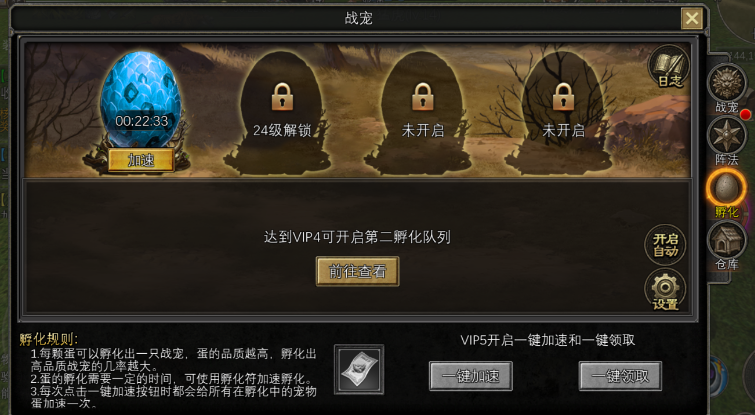755x415 pixels.
Task: Close the 战宠 window
Action: (692, 19)
